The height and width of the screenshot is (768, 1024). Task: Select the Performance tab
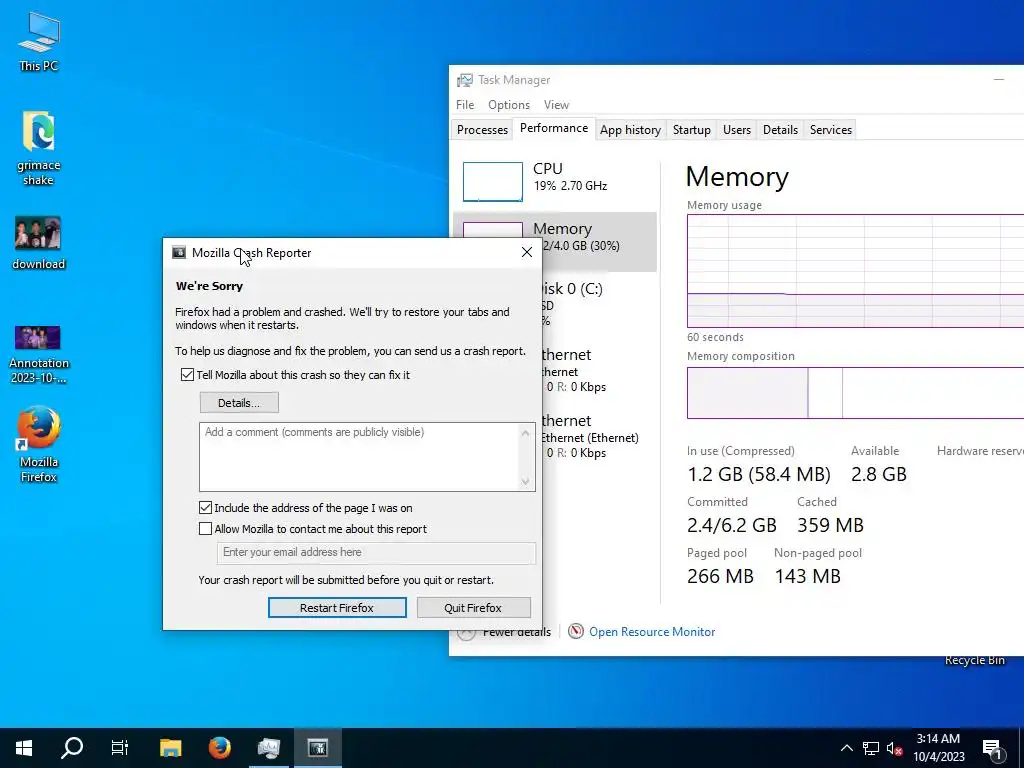[554, 129]
